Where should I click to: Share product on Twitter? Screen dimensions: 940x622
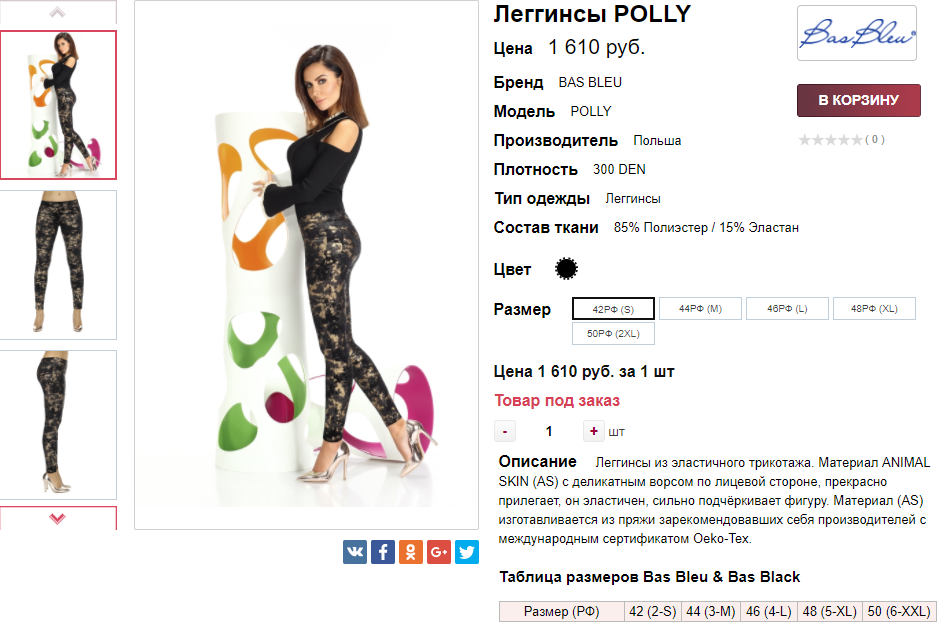[467, 552]
